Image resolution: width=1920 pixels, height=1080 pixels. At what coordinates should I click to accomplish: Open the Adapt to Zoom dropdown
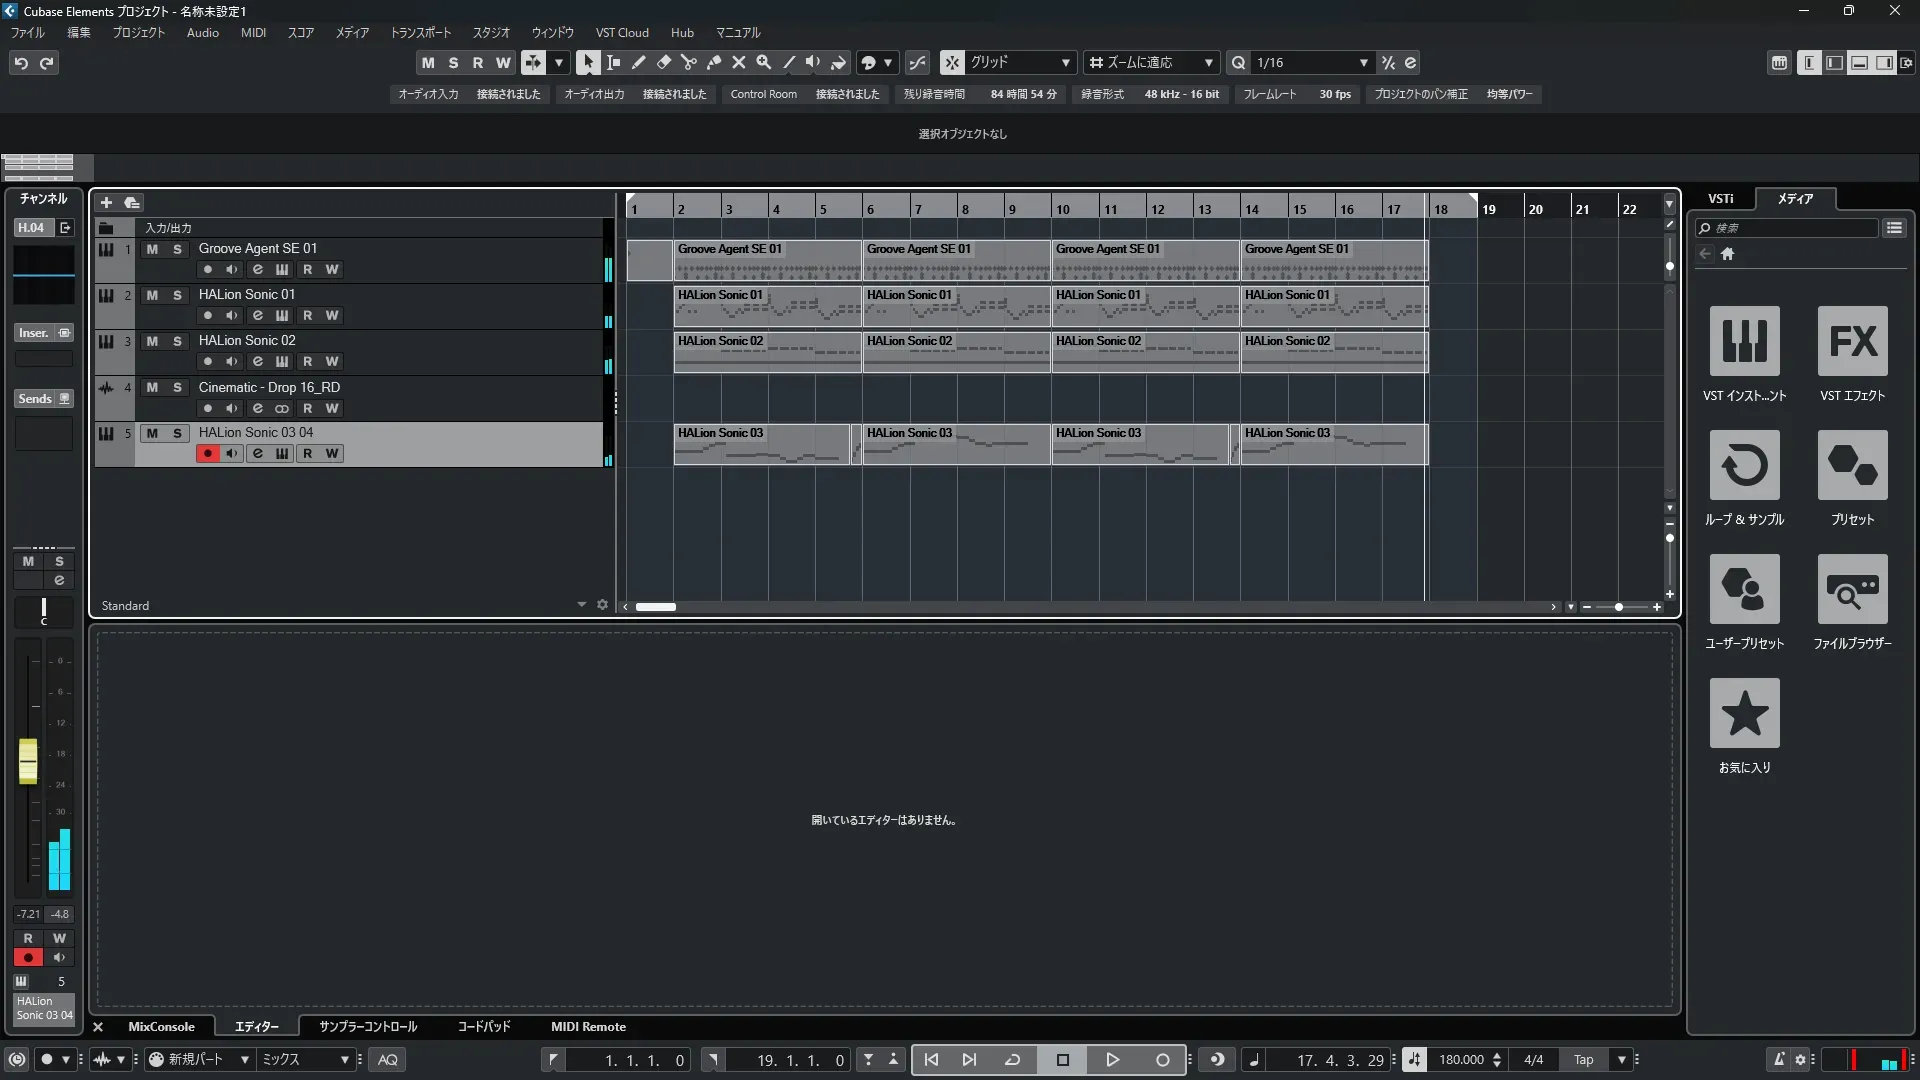pyautogui.click(x=1209, y=63)
